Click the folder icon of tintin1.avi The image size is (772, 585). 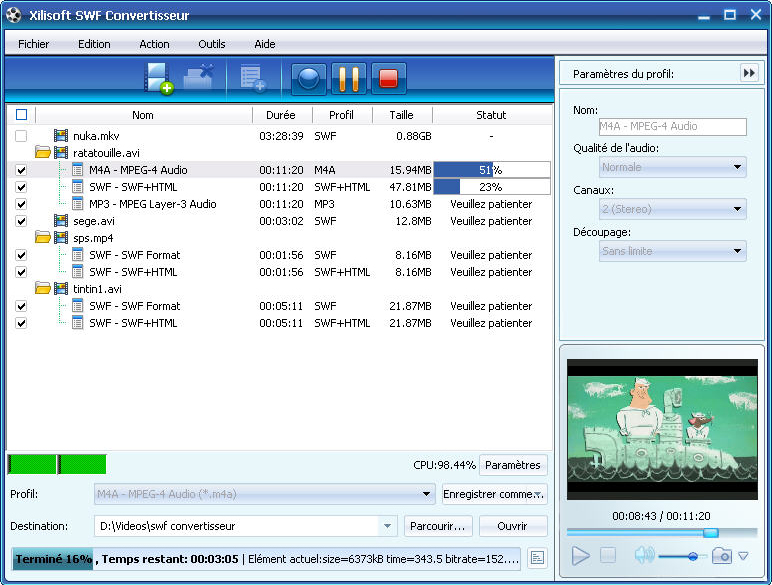point(43,289)
